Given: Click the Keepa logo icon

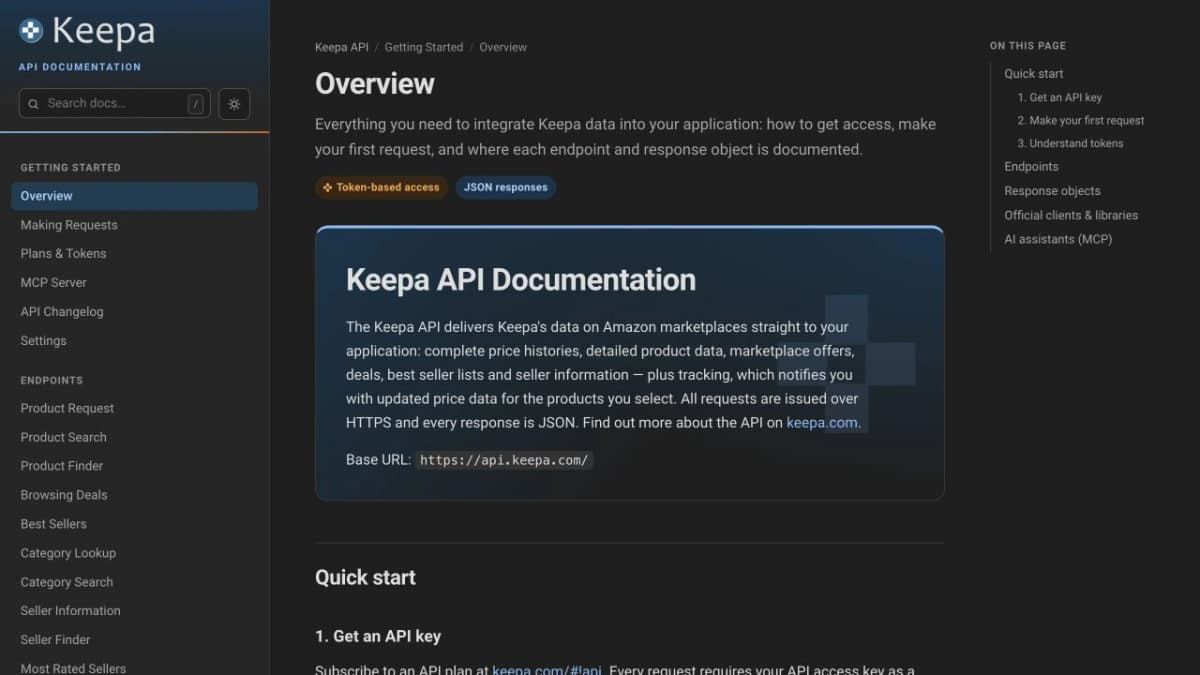Looking at the screenshot, I should [x=31, y=31].
